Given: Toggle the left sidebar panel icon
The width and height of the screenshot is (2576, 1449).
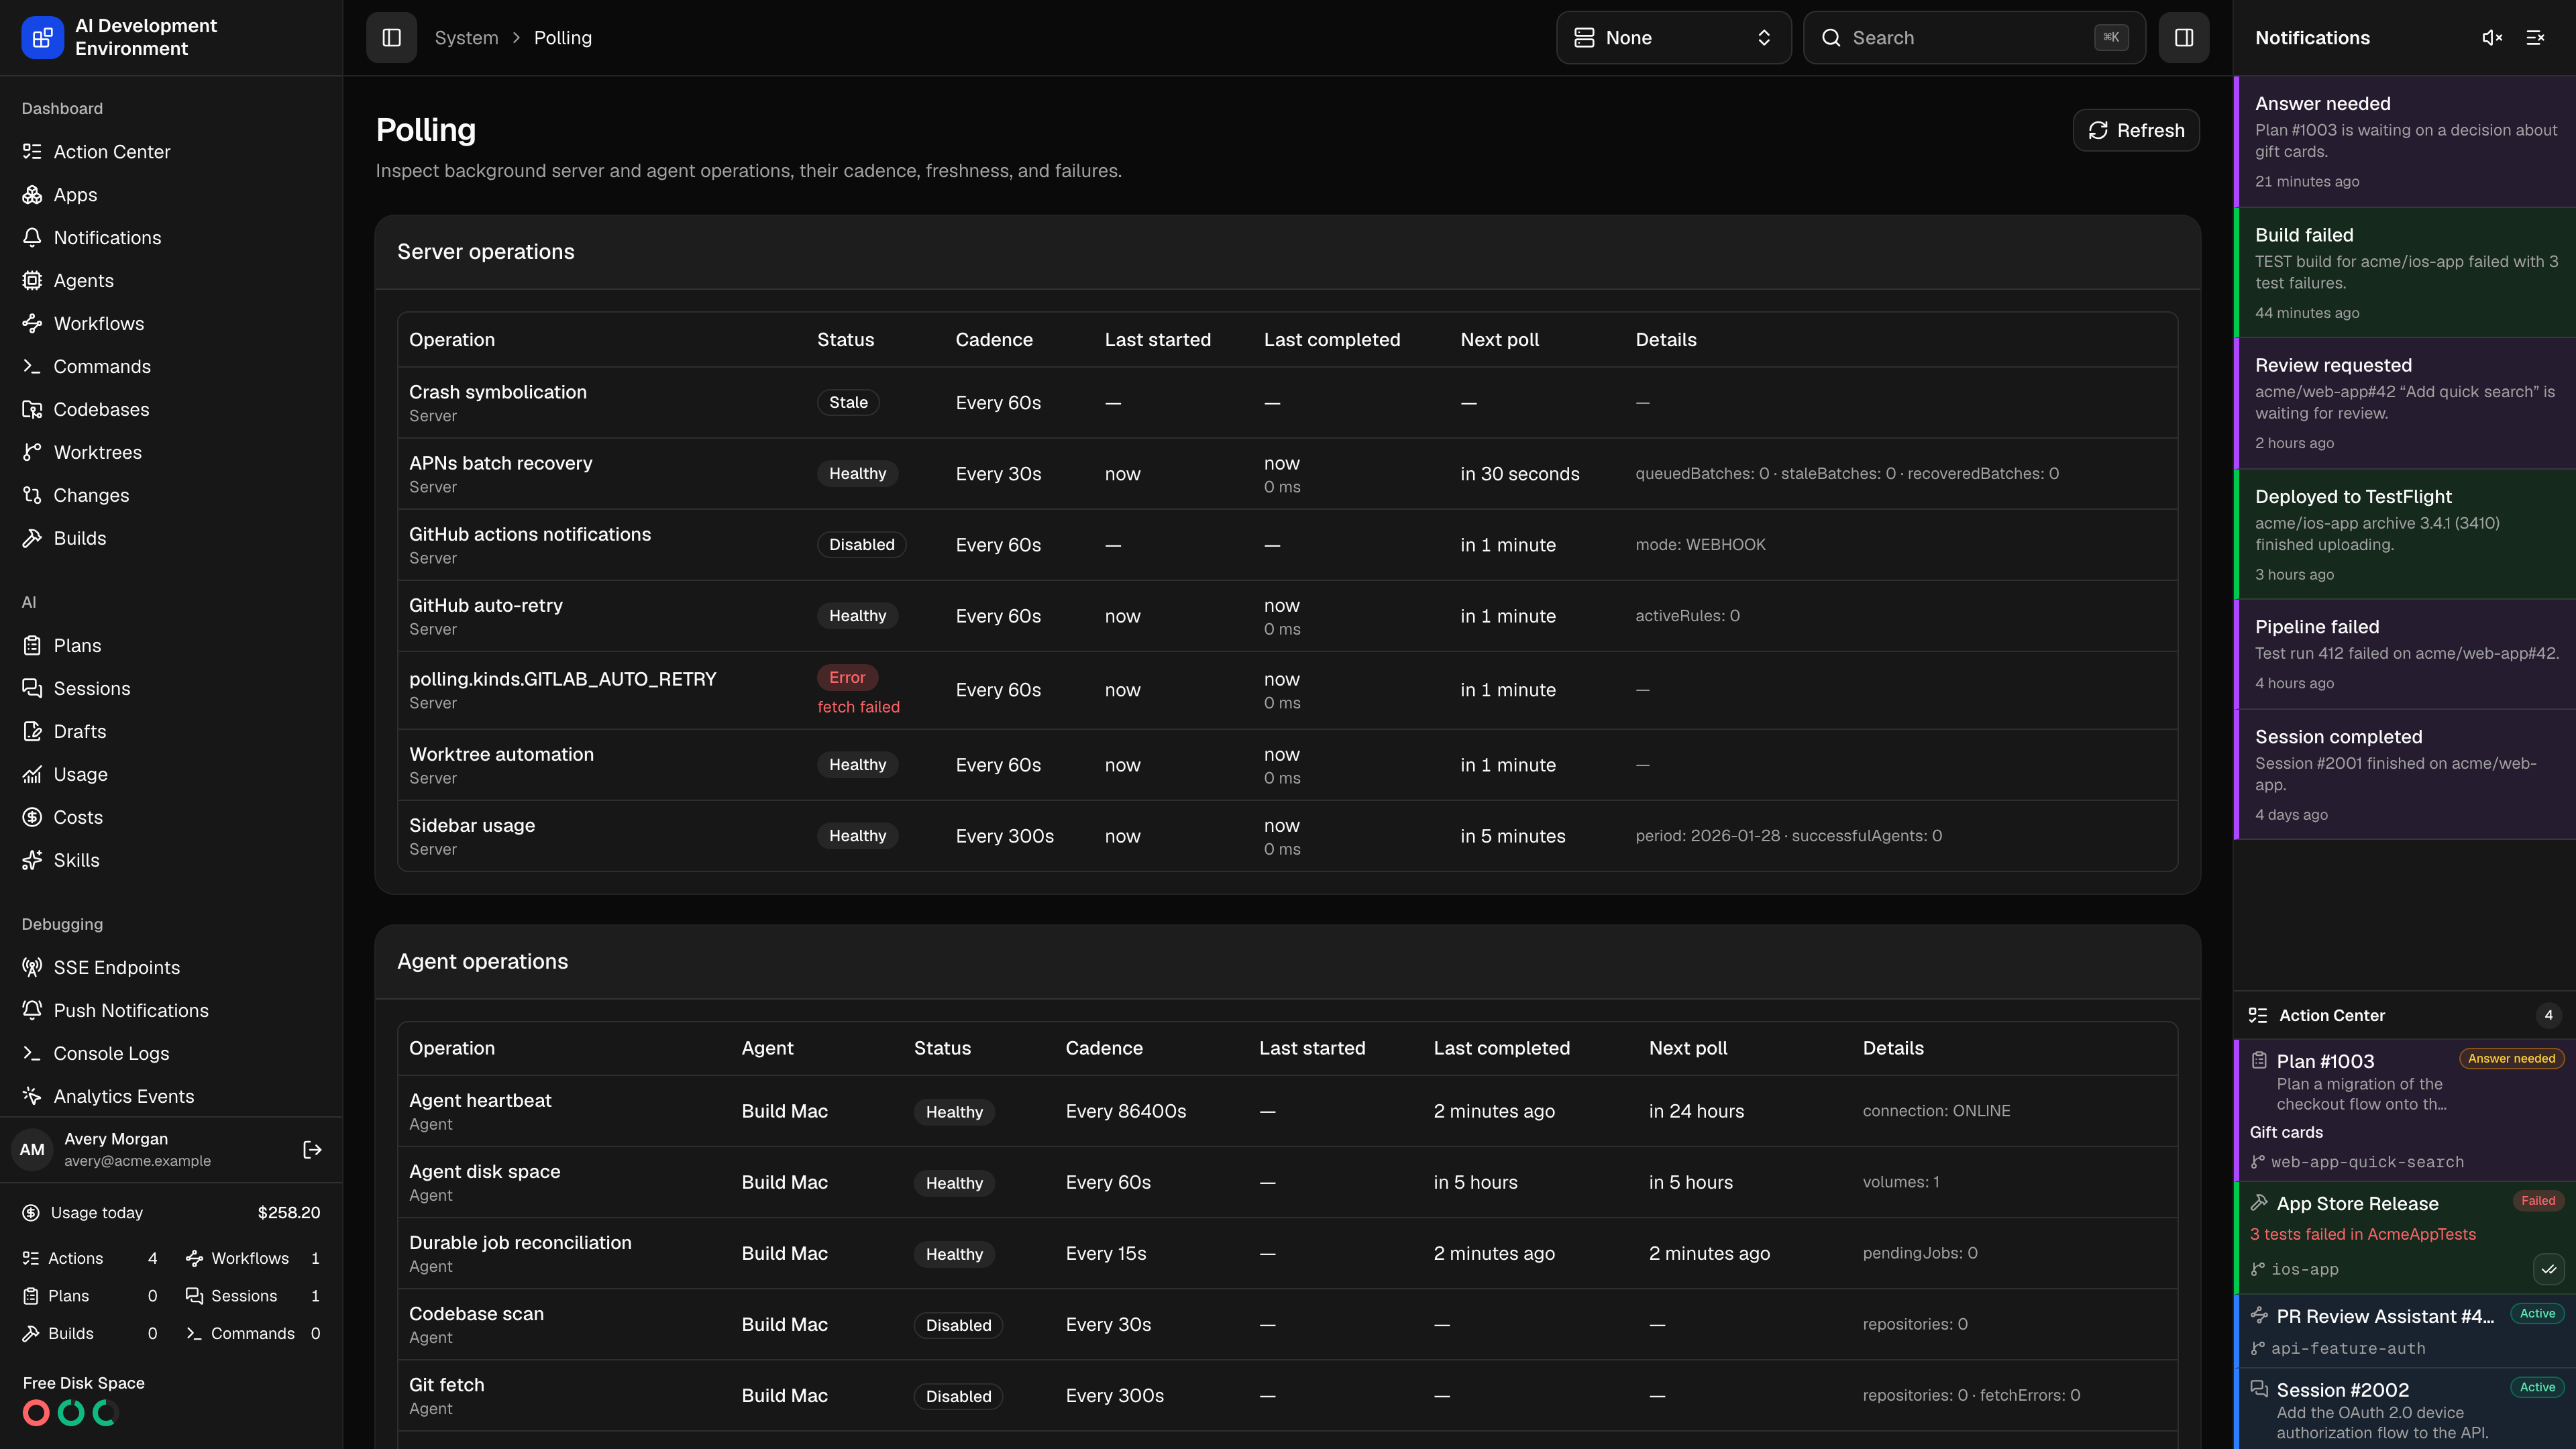Looking at the screenshot, I should [x=391, y=38].
